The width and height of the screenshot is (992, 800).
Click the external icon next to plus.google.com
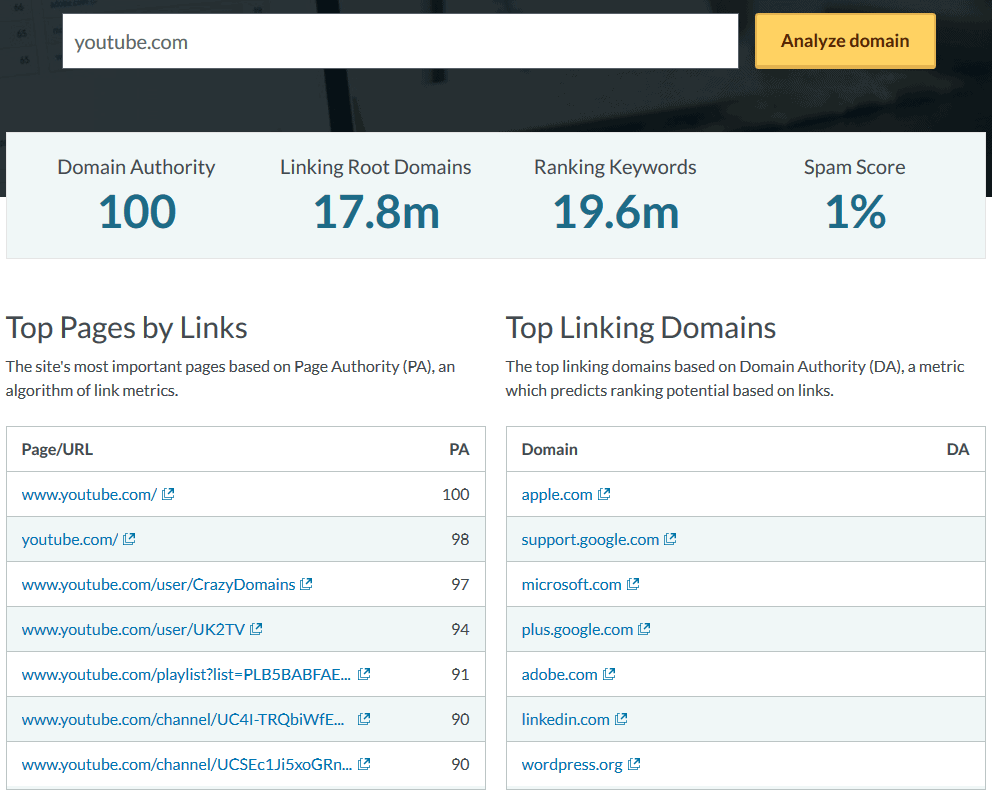[x=644, y=629]
